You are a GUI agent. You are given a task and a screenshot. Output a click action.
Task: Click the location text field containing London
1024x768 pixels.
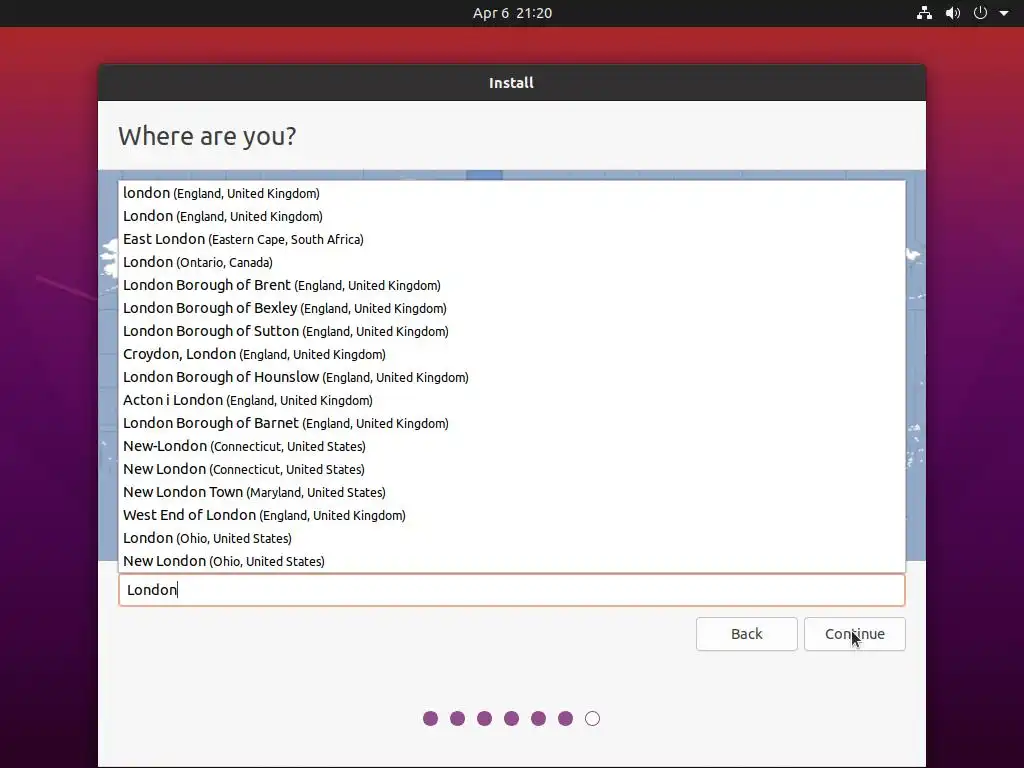(512, 590)
